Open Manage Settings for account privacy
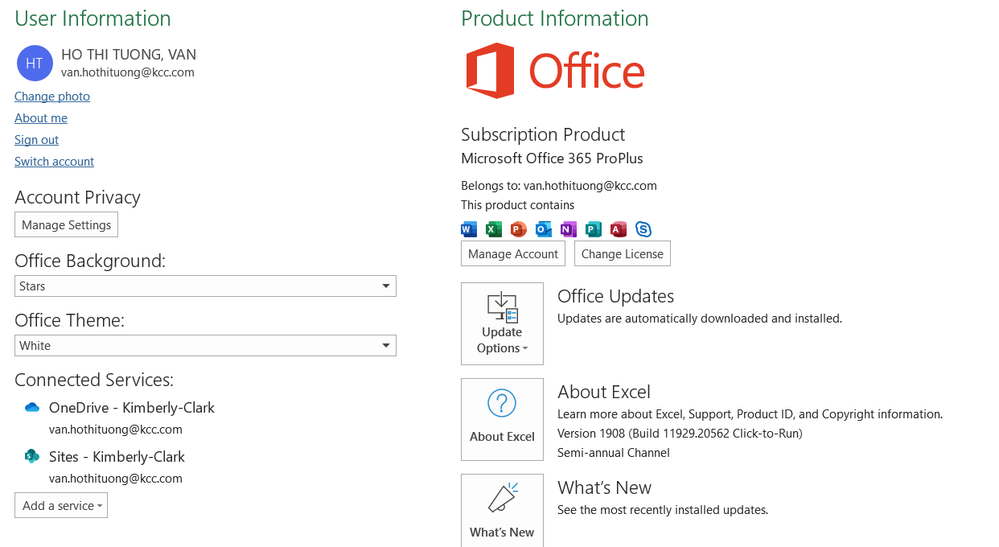This screenshot has width=999, height=547. click(66, 225)
